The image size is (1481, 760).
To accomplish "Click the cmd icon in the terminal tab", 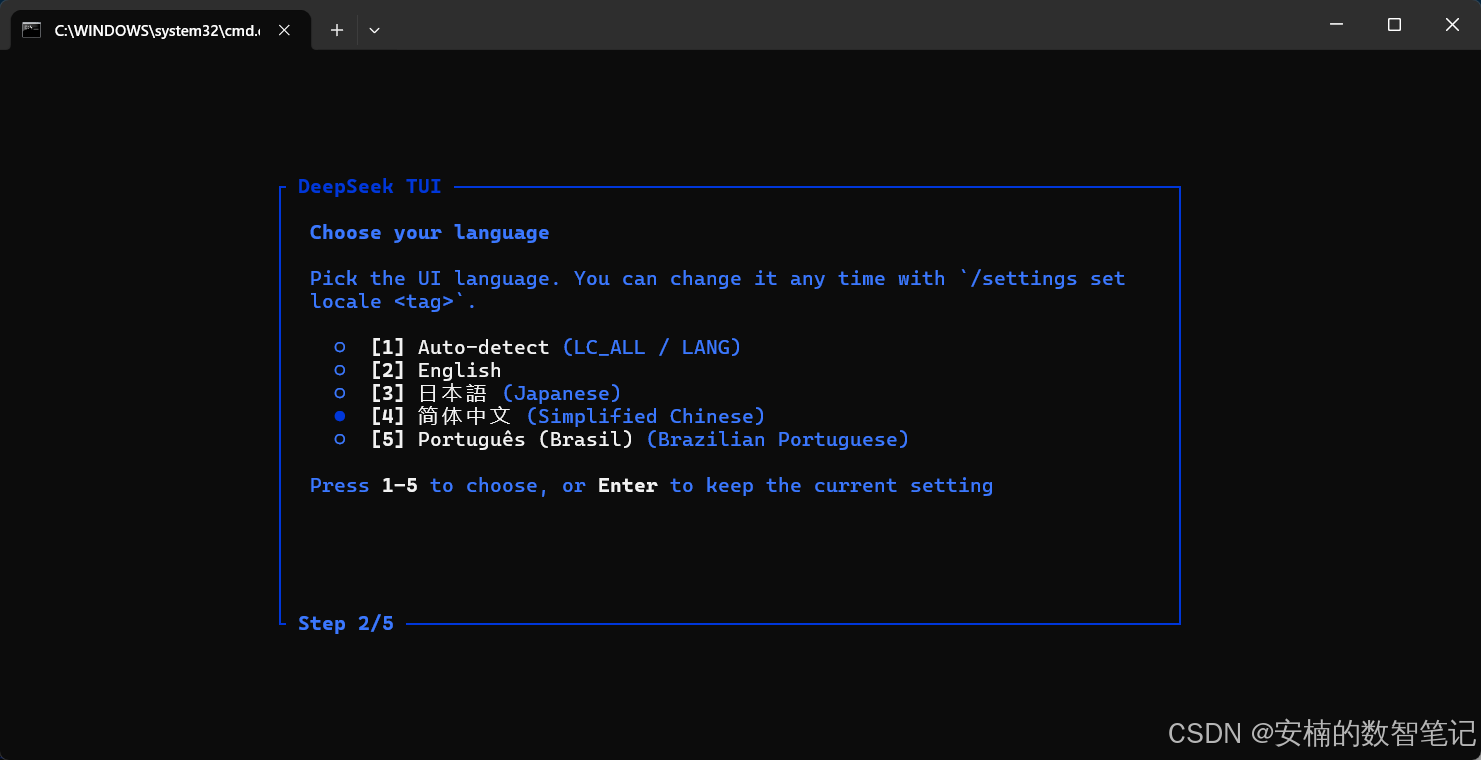I will pyautogui.click(x=32, y=30).
